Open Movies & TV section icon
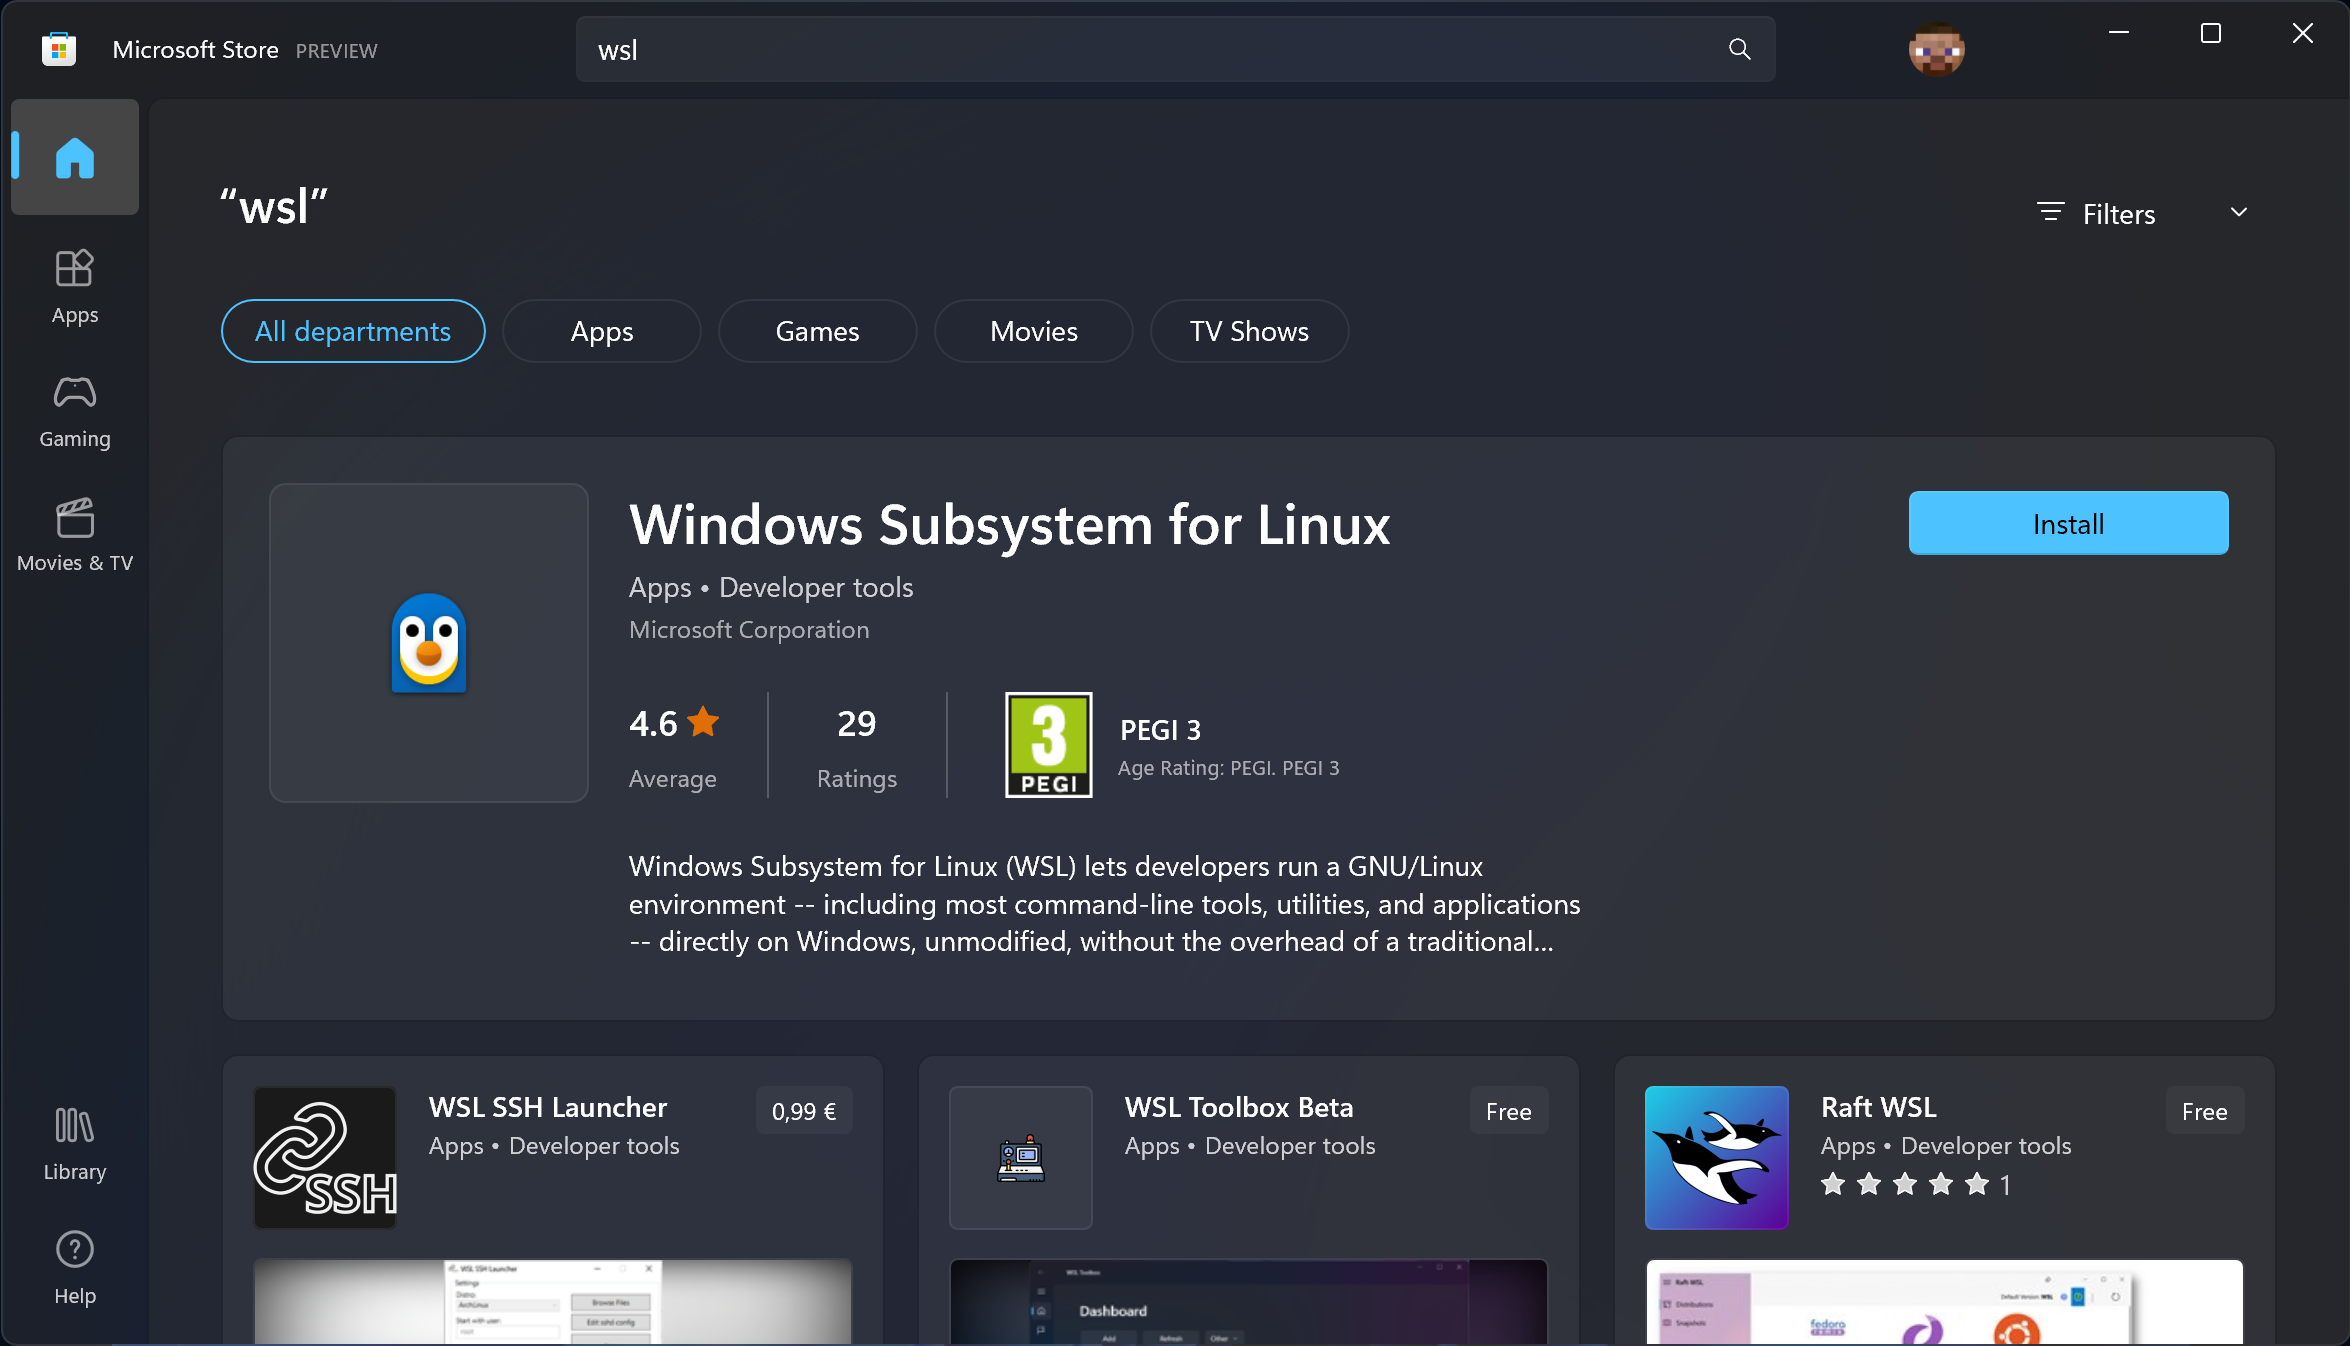Viewport: 2350px width, 1346px height. [x=74, y=515]
